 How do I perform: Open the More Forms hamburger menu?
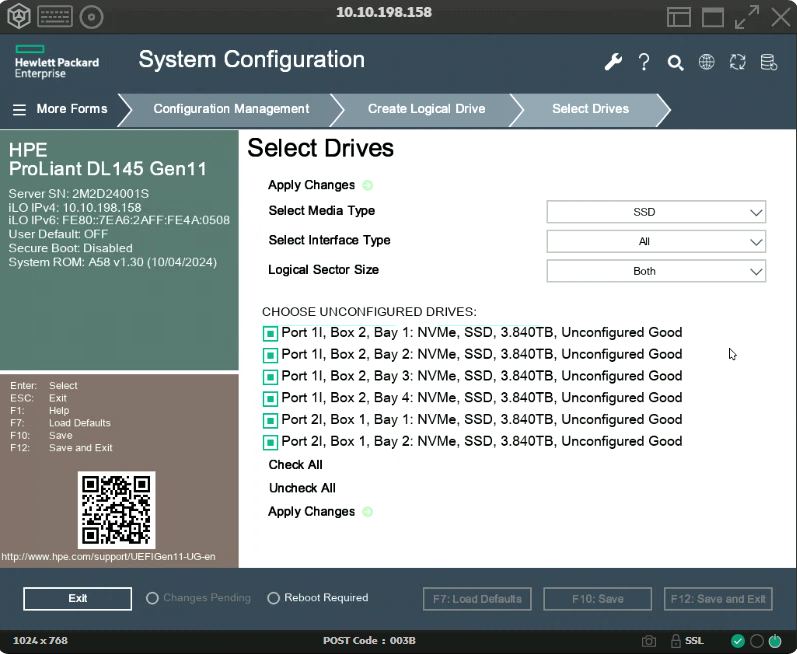(19, 109)
